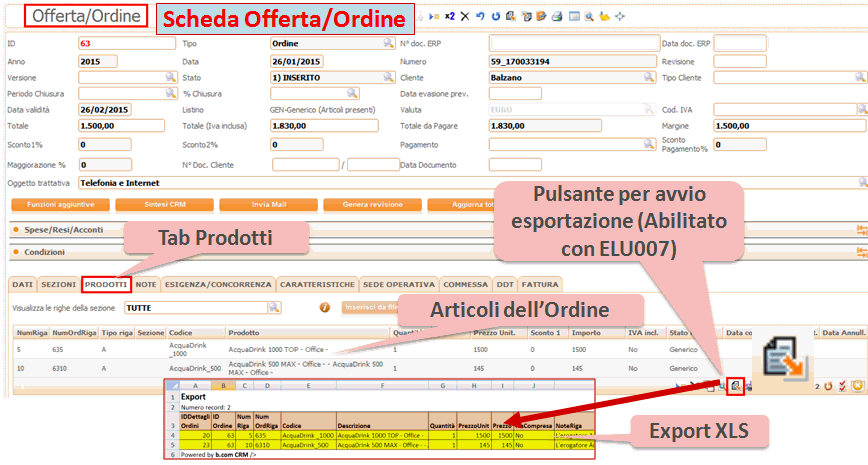Viewport: 868px width, 465px height.
Task: Select the FATTURA tab
Action: click(540, 284)
